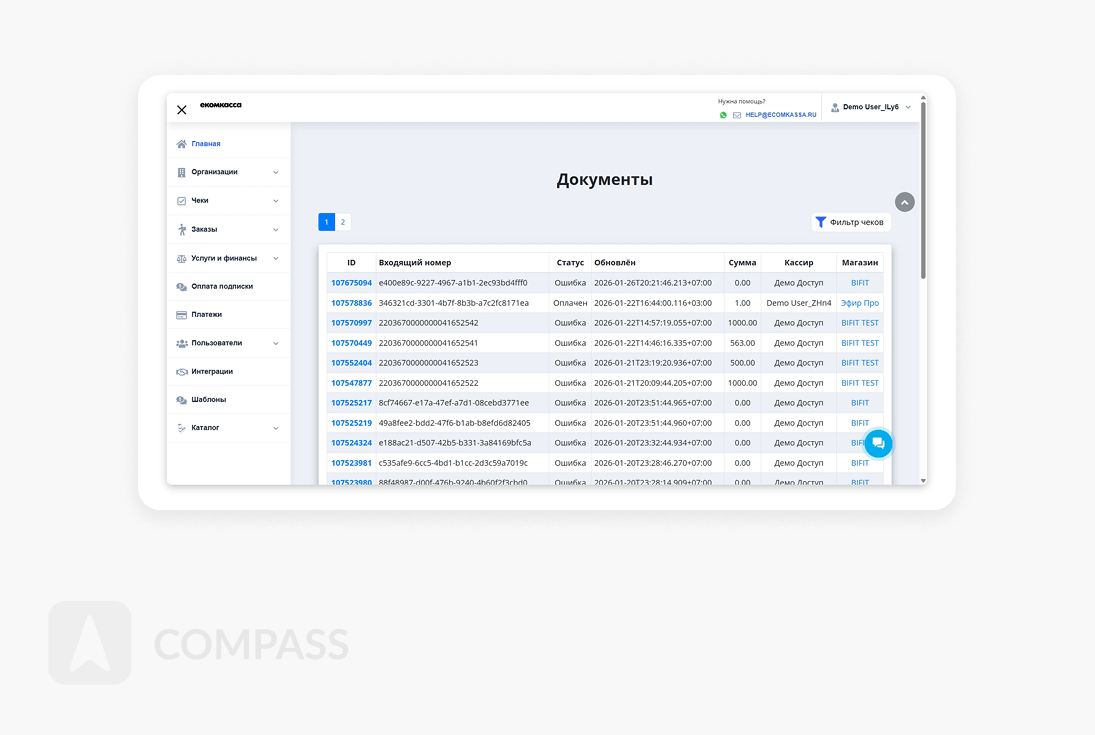Image resolution: width=1095 pixels, height=735 pixels.
Task: Open the Demo User_ILy6 account dropdown
Action: (x=872, y=107)
